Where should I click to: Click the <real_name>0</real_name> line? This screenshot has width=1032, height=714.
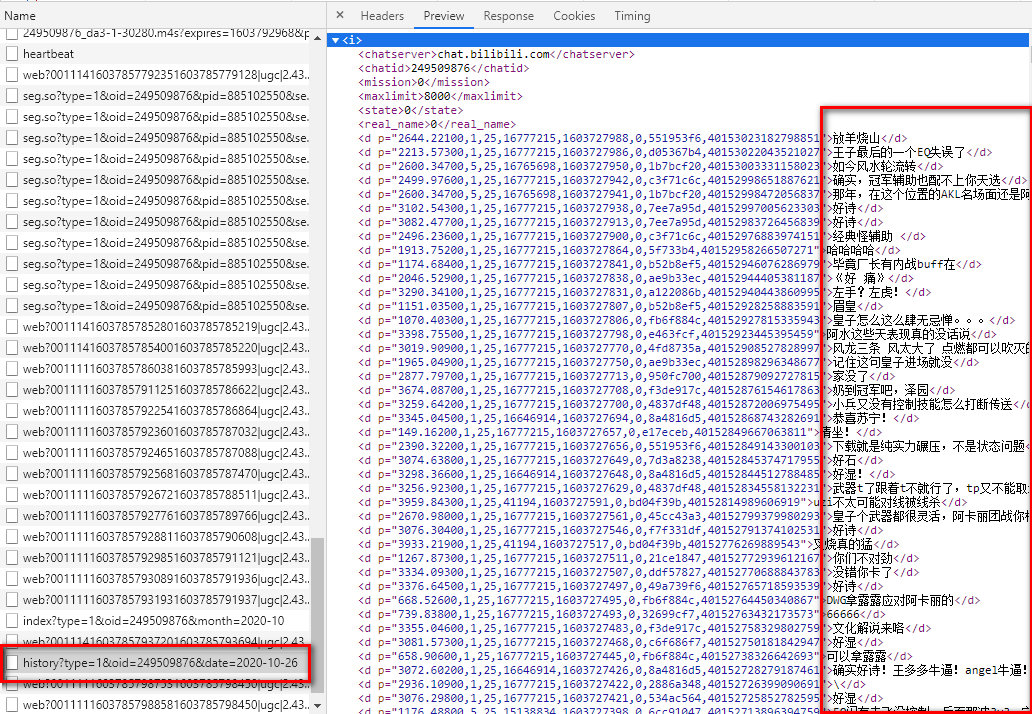[437, 124]
